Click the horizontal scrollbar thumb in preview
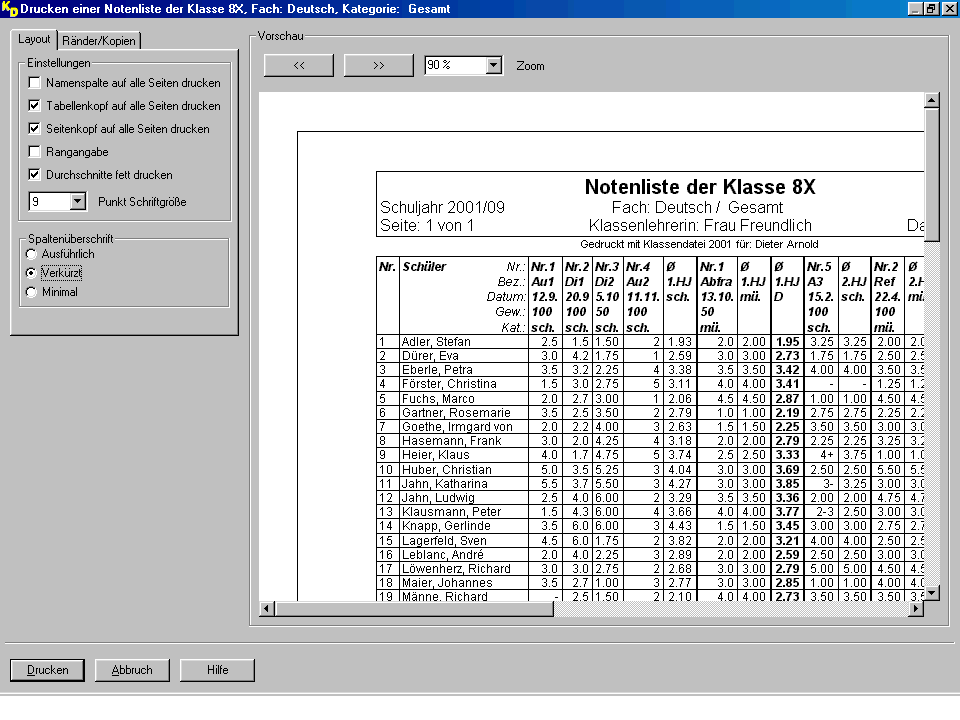Screen dimensions: 960x720 [x=414, y=609]
